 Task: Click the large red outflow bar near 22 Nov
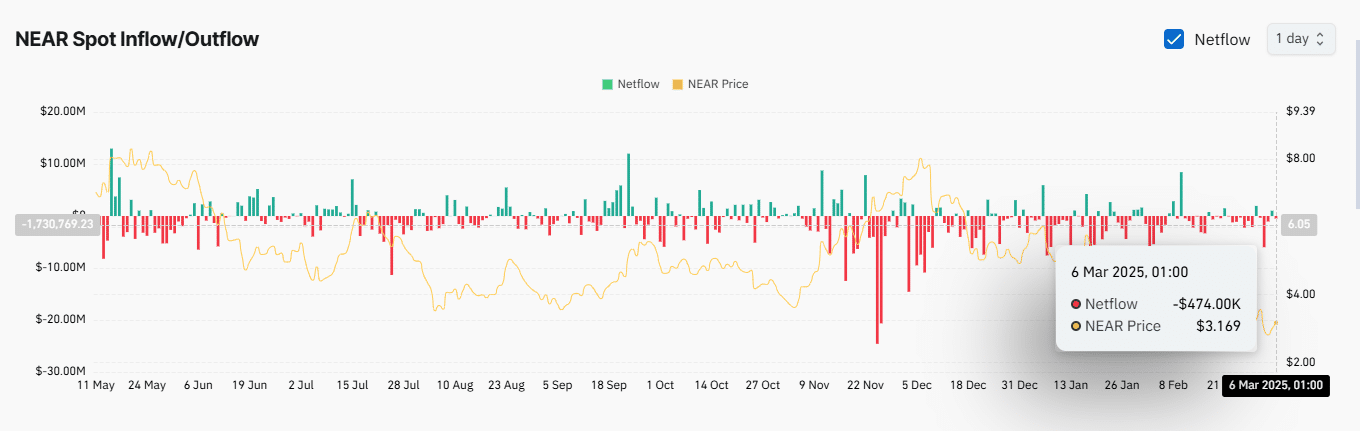877,280
